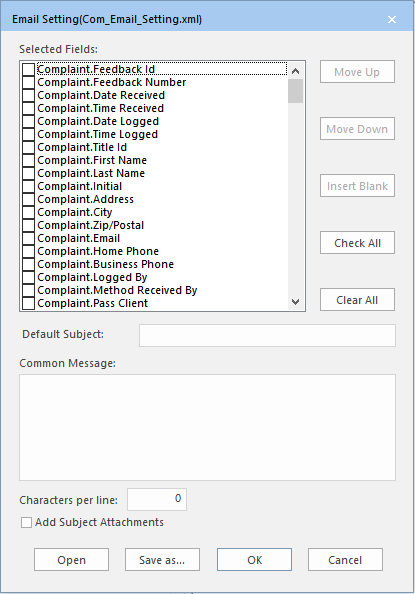The height and width of the screenshot is (594, 415).
Task: Select the Complaint.Home Phone row text
Action: coord(98,251)
